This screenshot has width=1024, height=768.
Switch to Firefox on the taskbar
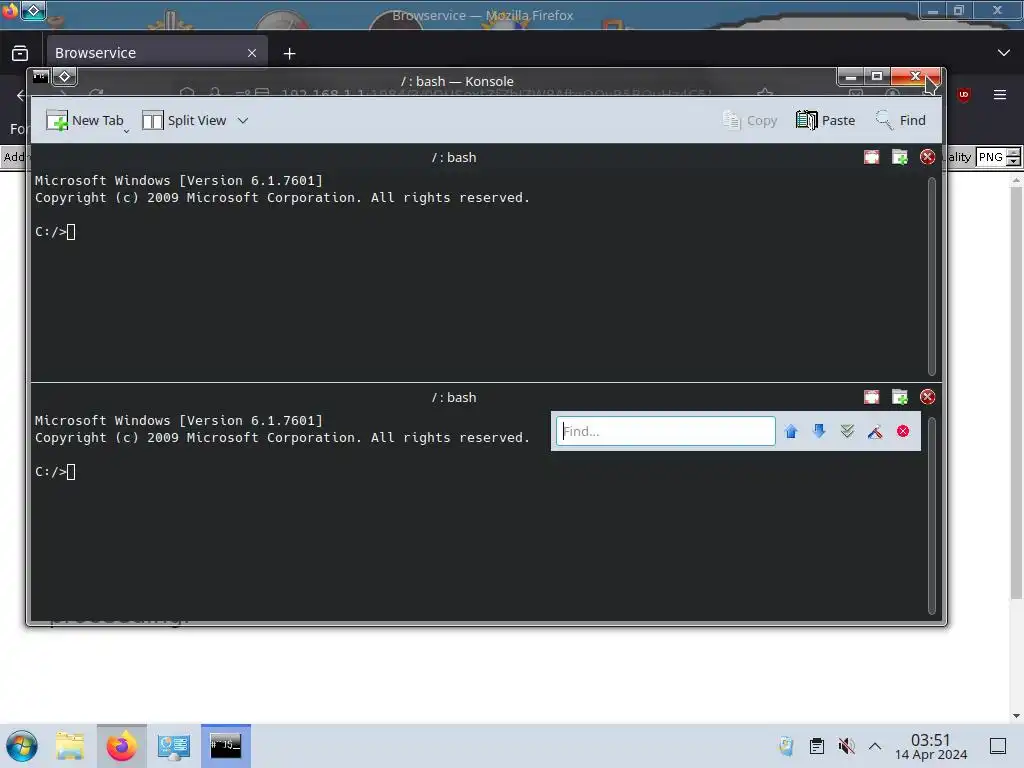(x=121, y=746)
